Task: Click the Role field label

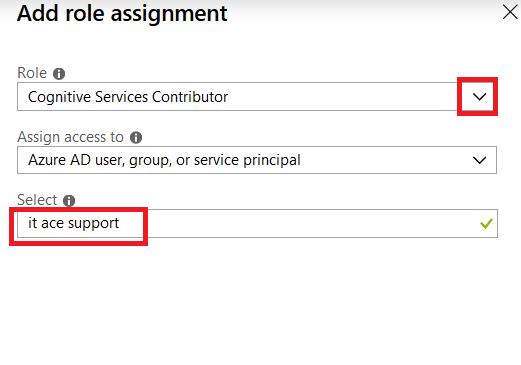Action: click(x=32, y=73)
